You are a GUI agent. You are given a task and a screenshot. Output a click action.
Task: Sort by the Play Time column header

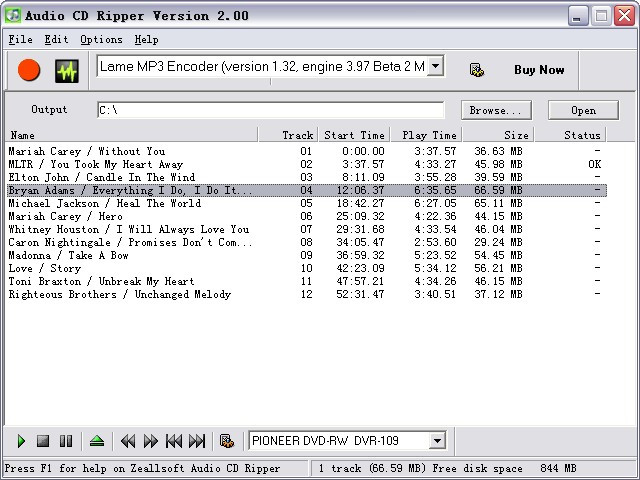click(x=427, y=135)
